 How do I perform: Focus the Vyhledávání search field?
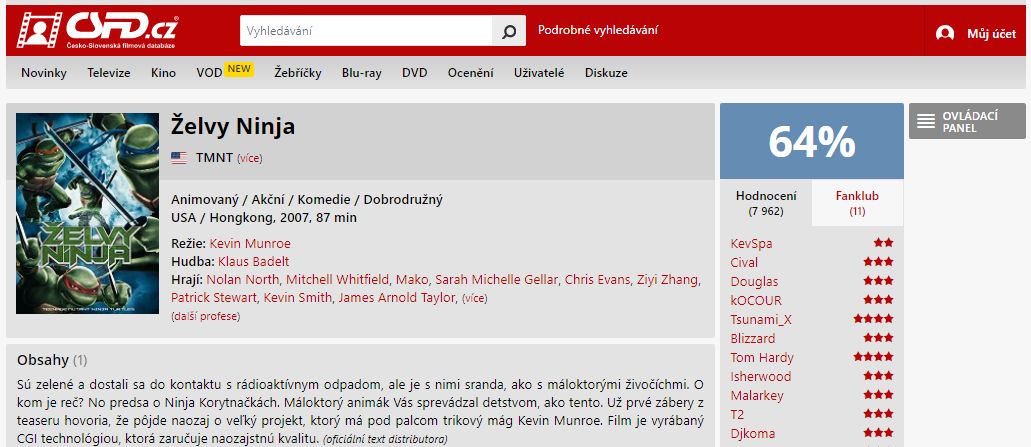click(366, 31)
